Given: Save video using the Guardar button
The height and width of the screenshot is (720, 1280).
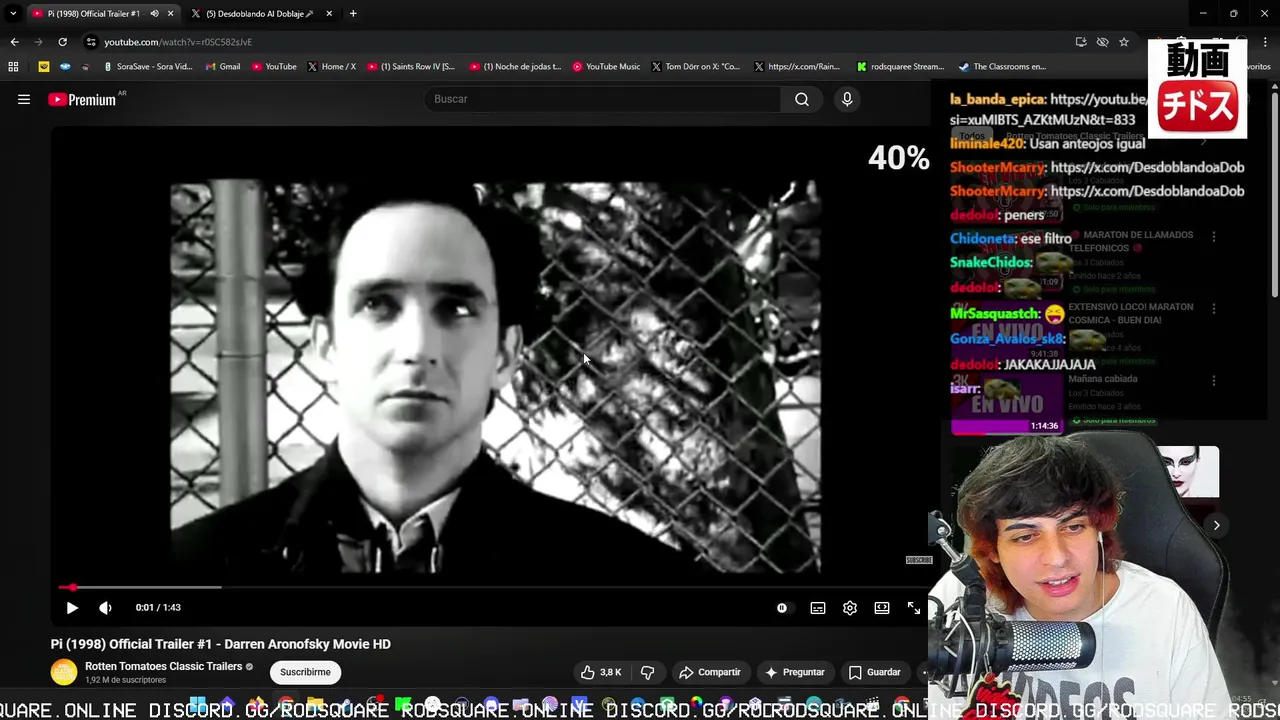Looking at the screenshot, I should pos(875,672).
